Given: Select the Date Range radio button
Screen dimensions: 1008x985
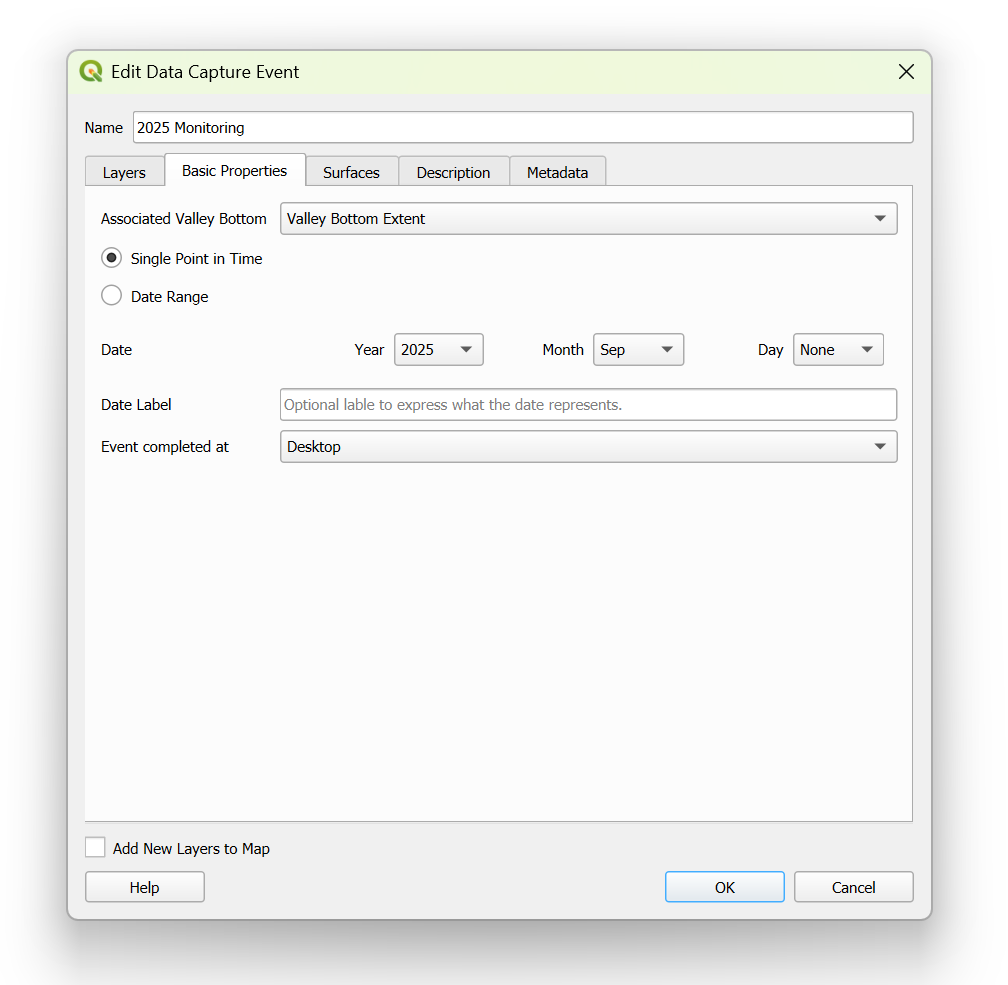Looking at the screenshot, I should coord(112,296).
